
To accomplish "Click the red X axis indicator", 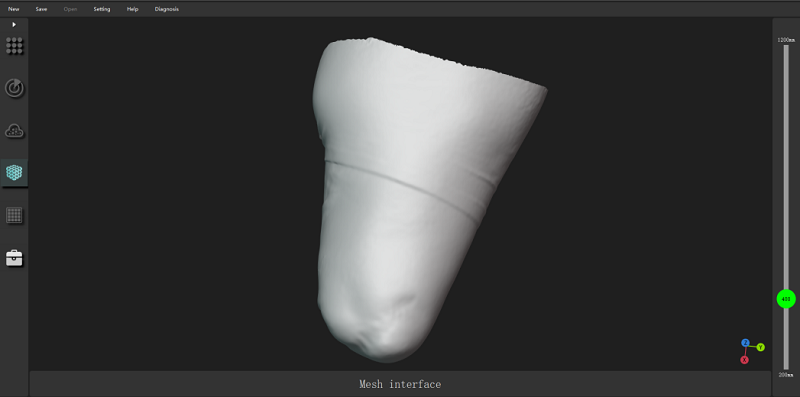I will (x=744, y=360).
